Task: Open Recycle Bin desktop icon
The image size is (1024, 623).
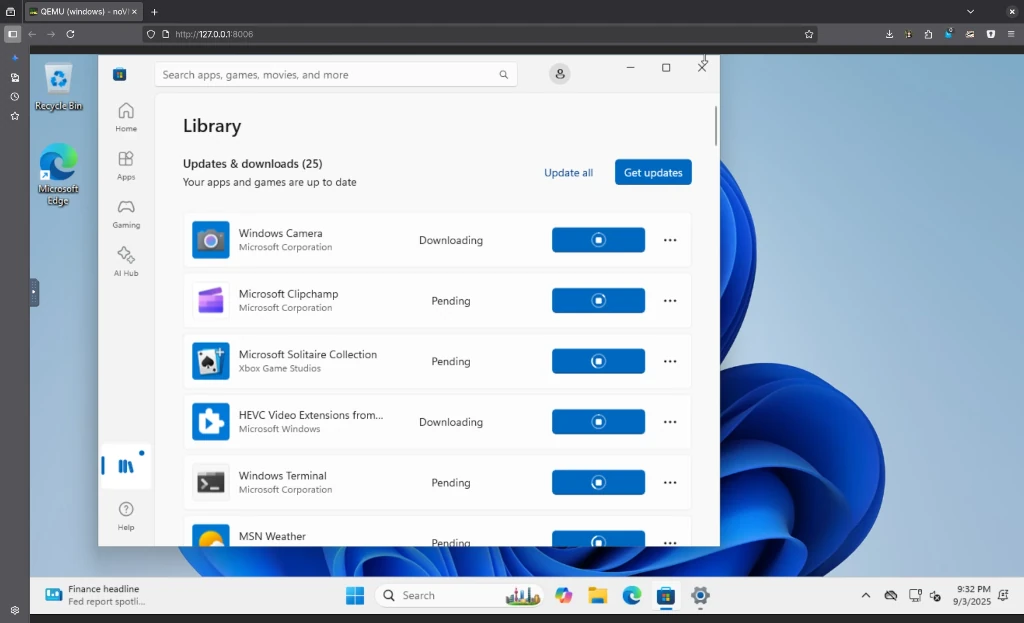Action: click(58, 88)
